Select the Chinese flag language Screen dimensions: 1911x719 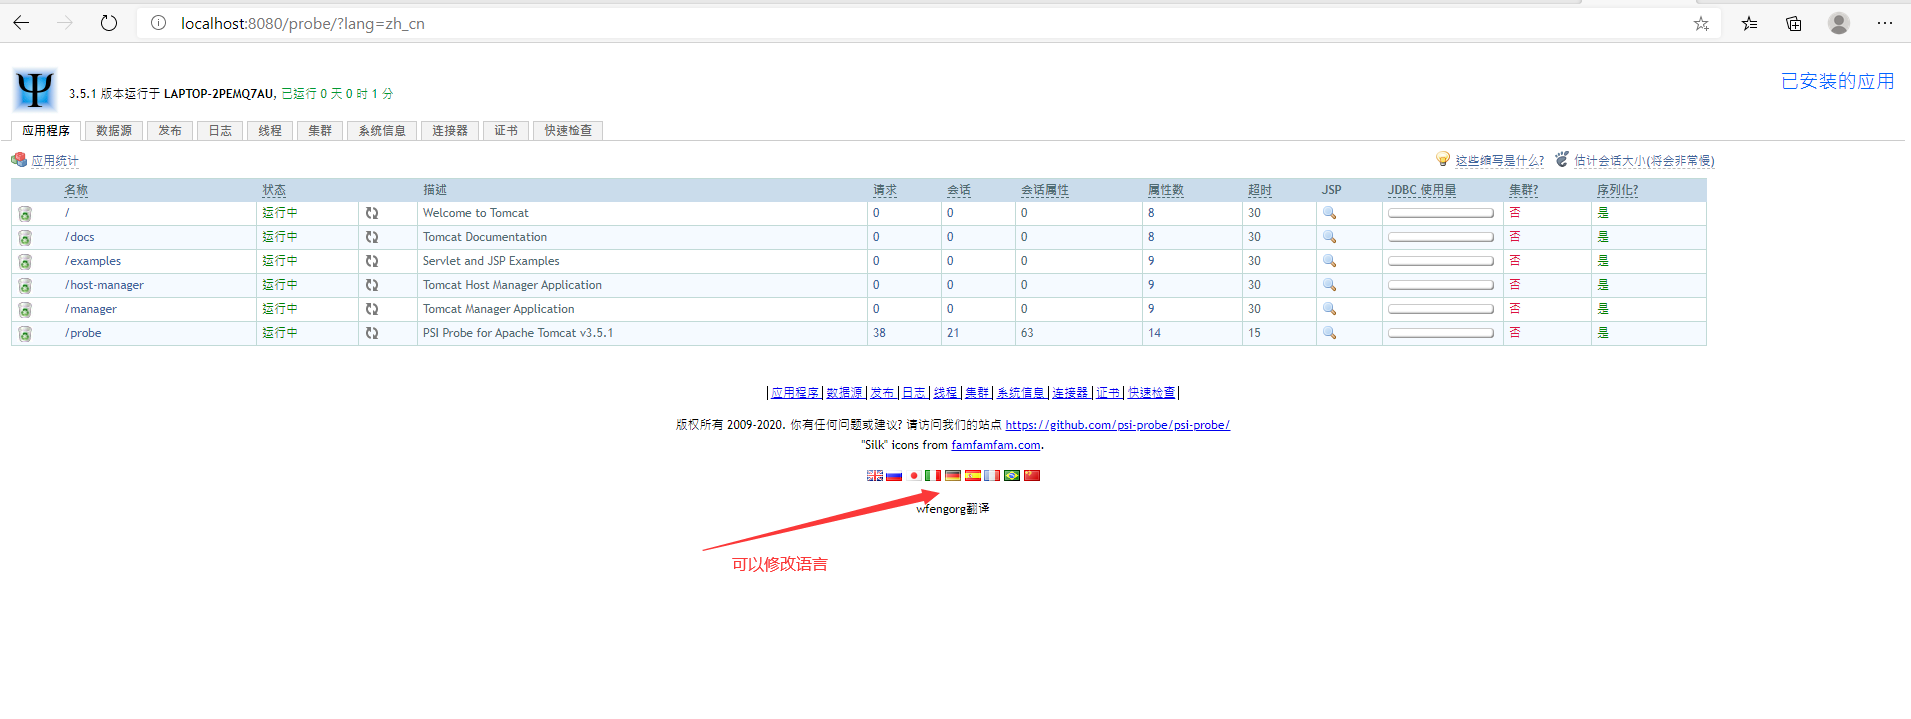click(x=1032, y=475)
